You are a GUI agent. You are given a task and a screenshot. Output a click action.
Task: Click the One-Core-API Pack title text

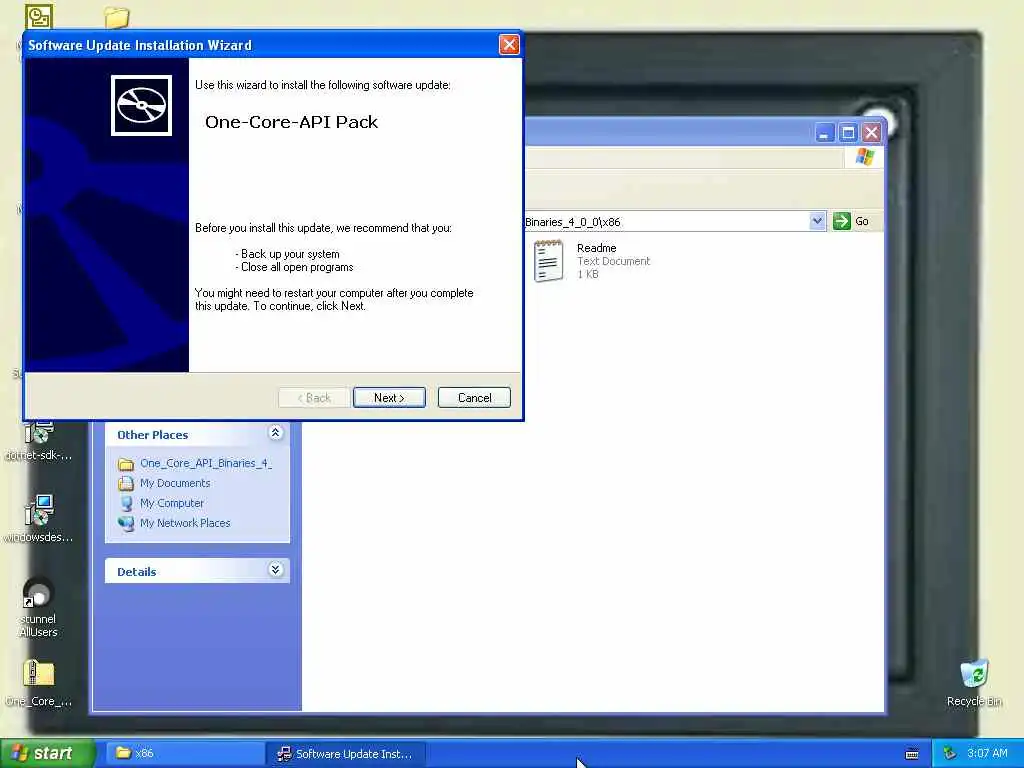[x=291, y=122]
